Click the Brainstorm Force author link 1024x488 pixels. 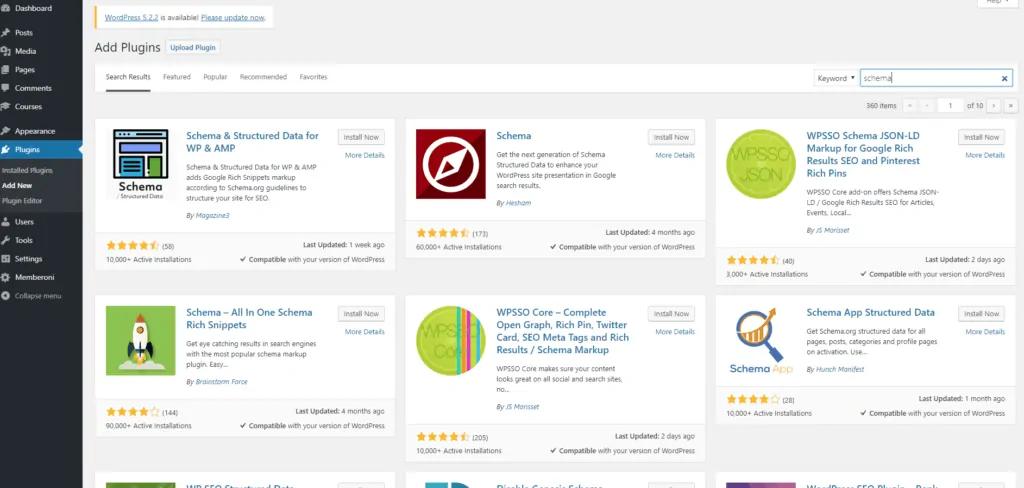221,382
